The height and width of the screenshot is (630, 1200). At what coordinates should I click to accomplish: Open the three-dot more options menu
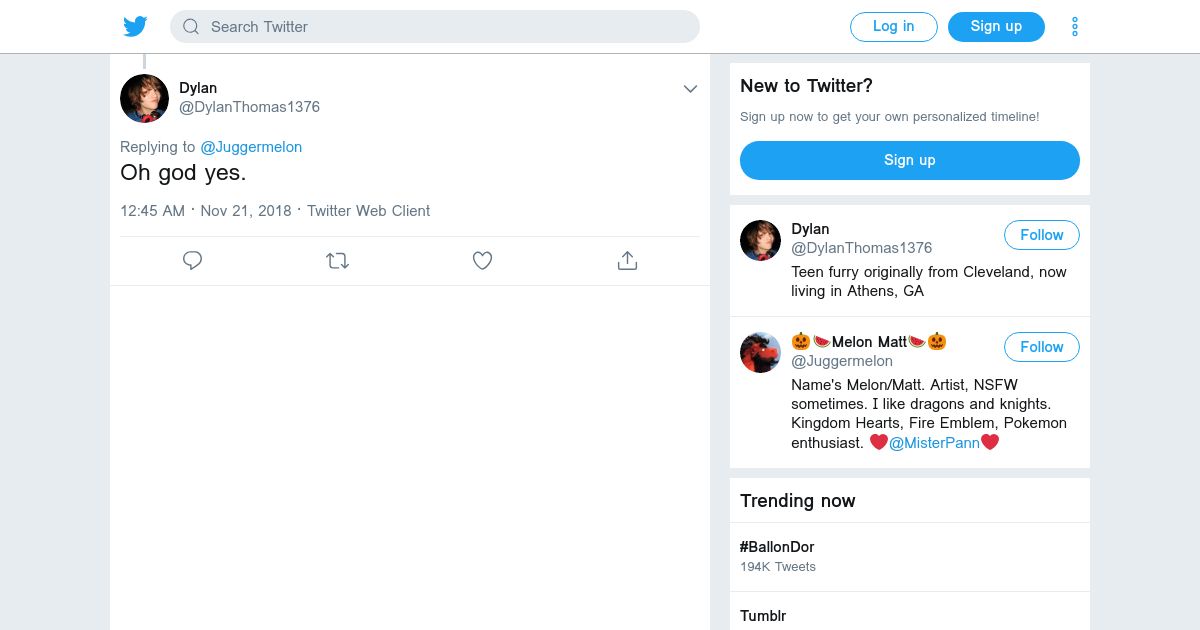pyautogui.click(x=1075, y=27)
